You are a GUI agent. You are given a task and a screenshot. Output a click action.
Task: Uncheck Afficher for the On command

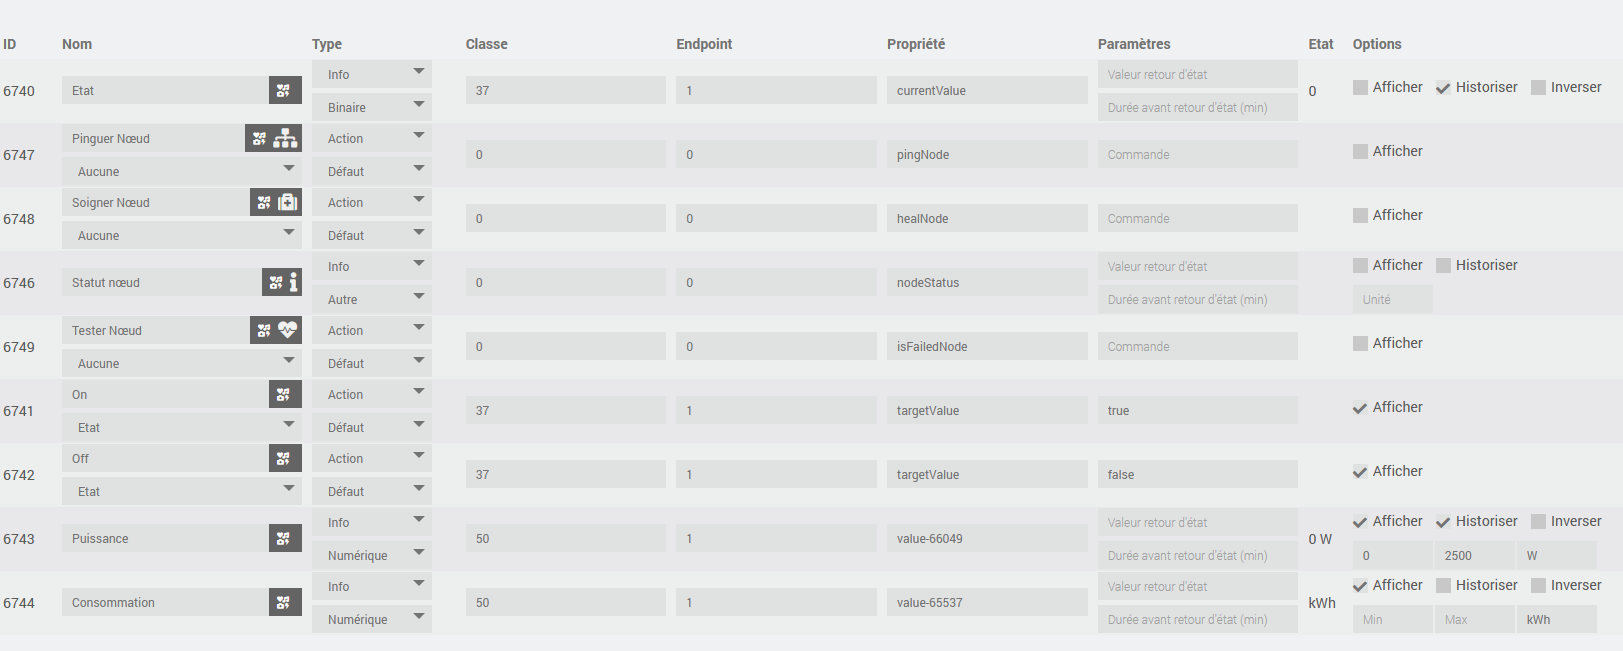(1360, 408)
